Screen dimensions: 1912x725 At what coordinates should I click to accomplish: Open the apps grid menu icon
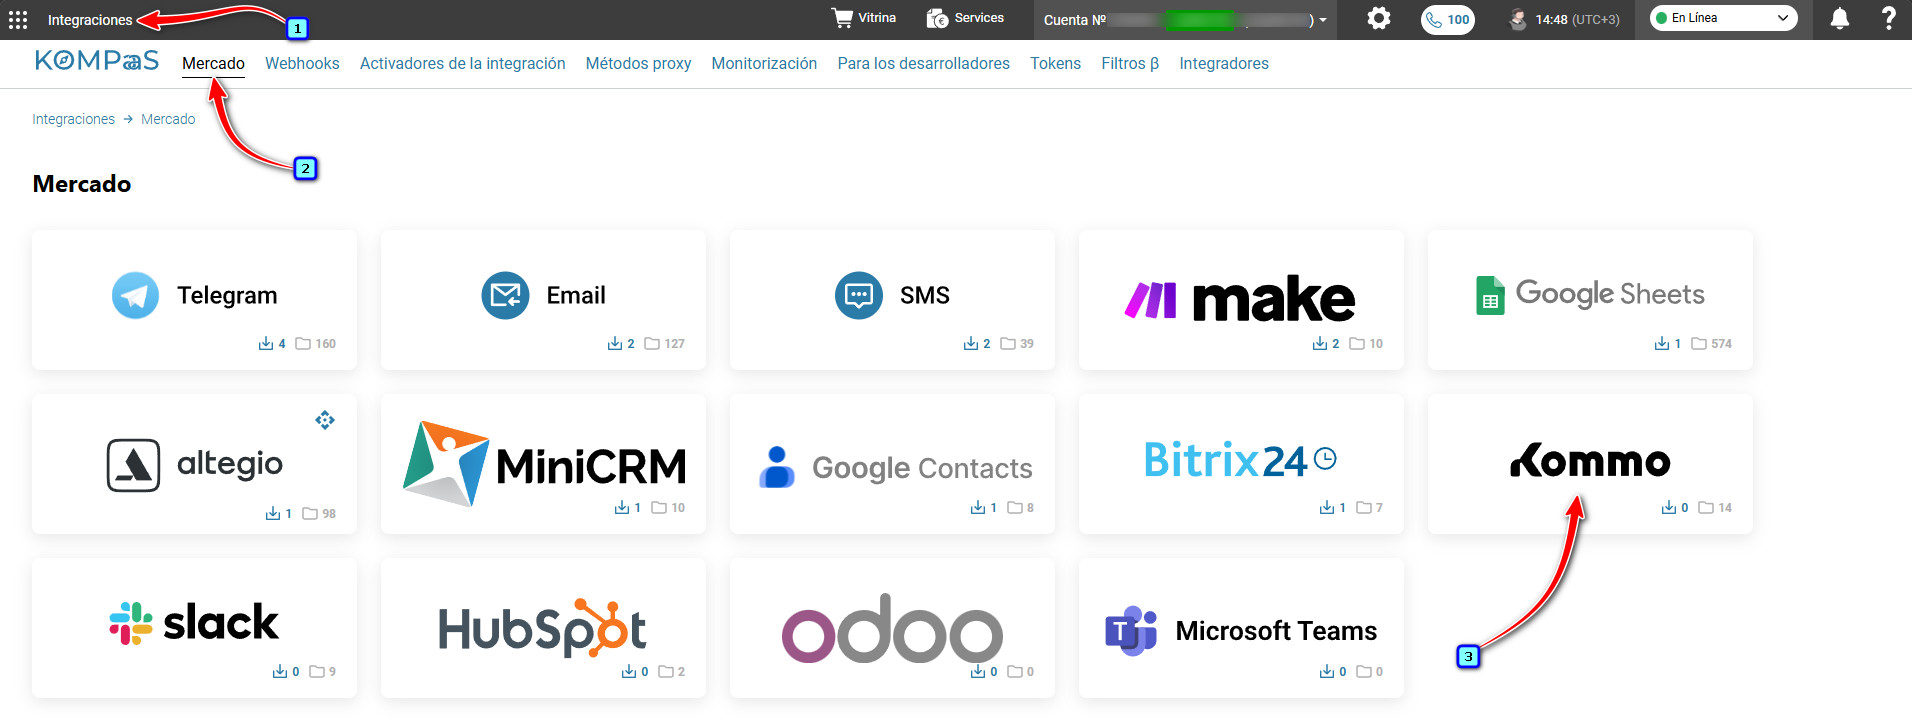point(18,20)
